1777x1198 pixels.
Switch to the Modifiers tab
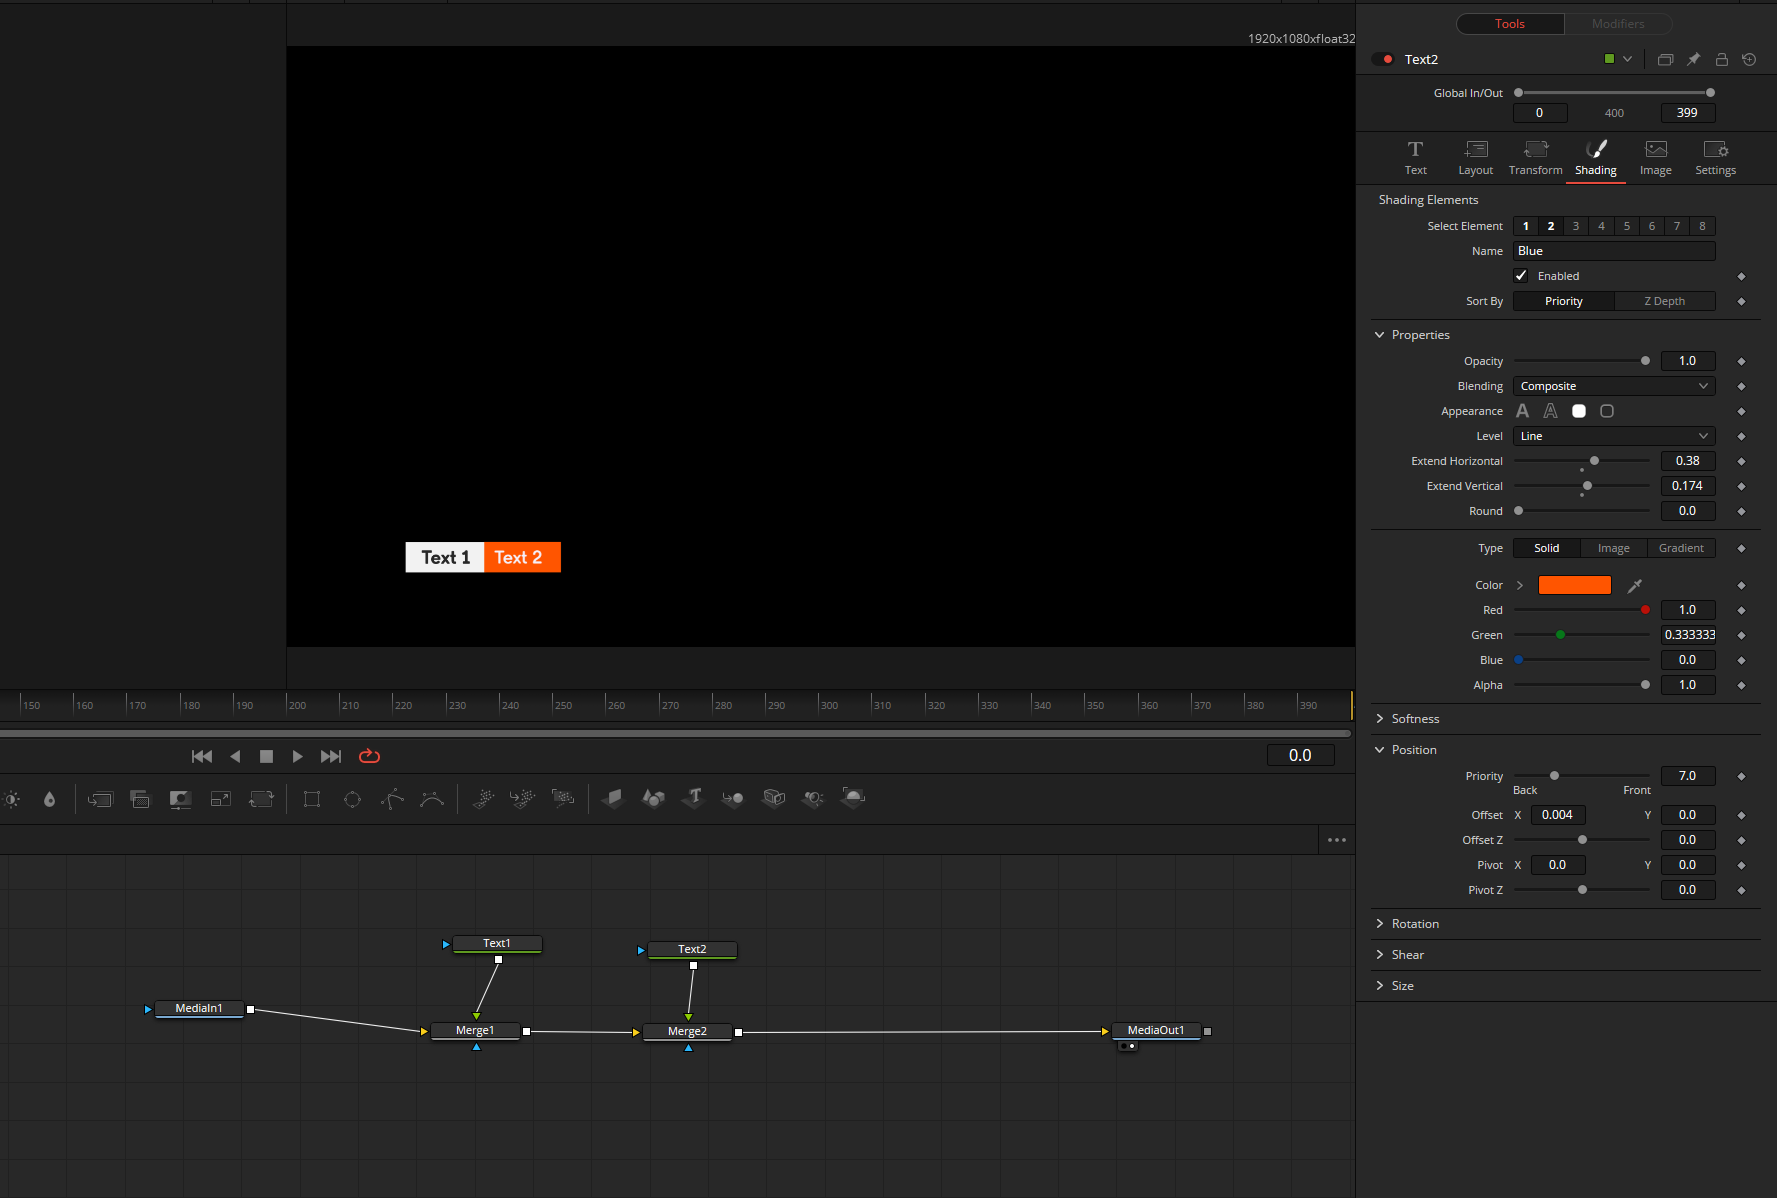tap(1618, 24)
